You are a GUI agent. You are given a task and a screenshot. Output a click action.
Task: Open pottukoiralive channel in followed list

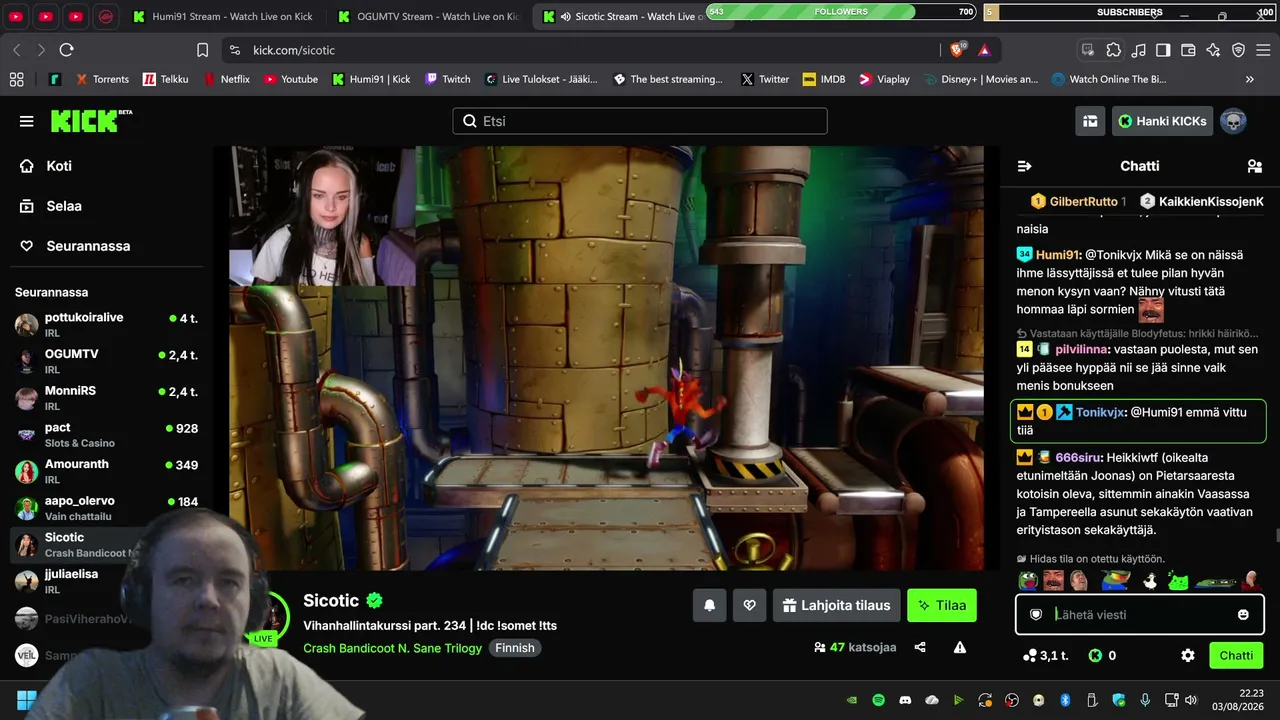click(x=108, y=325)
